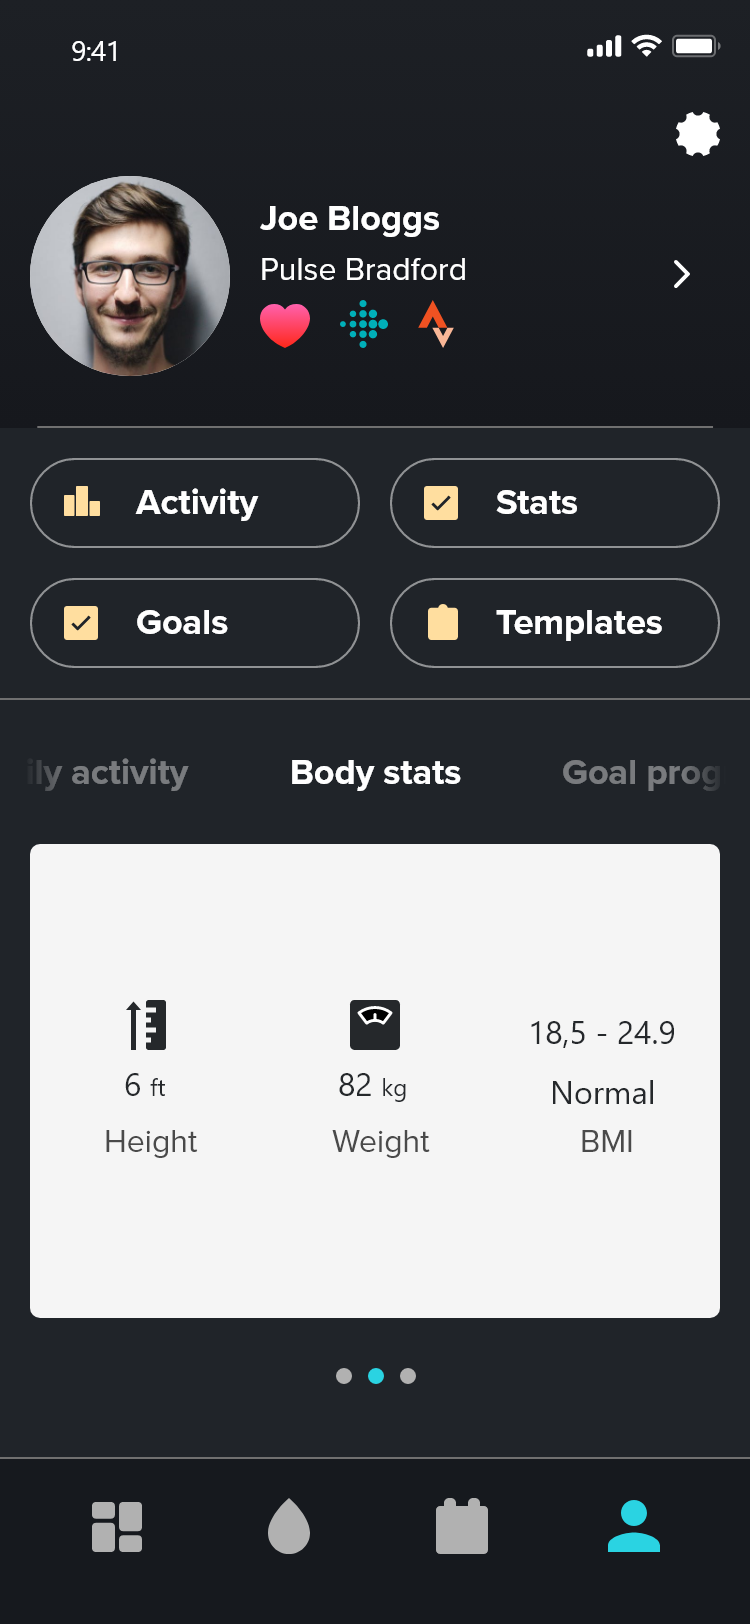Image resolution: width=750 pixels, height=1624 pixels.
Task: Open the water drop tab icon
Action: (289, 1526)
